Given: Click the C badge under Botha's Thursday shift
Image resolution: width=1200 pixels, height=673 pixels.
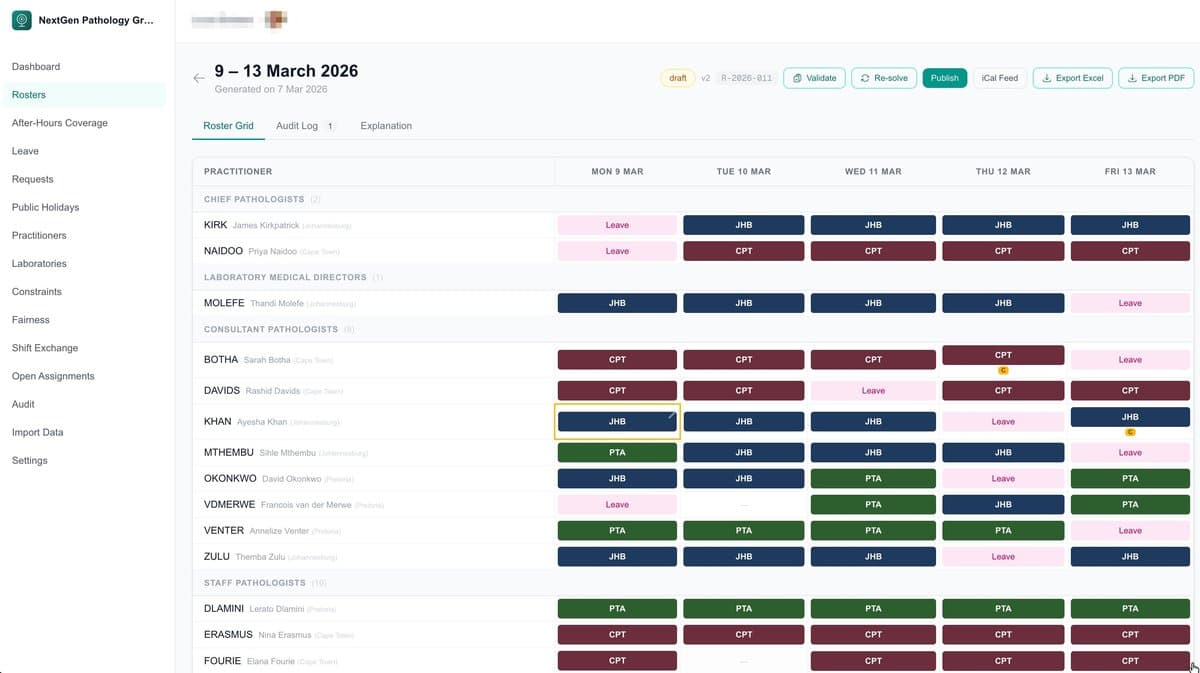Looking at the screenshot, I should click(x=1003, y=371).
